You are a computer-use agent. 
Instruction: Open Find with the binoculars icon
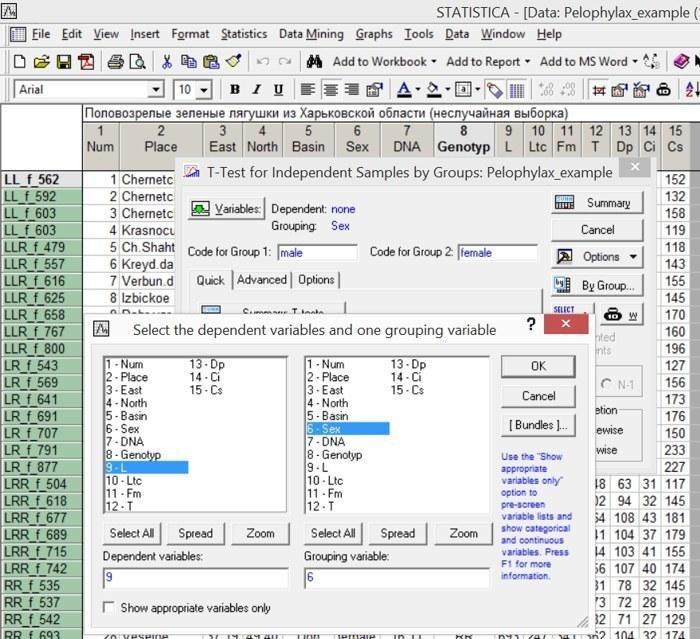pyautogui.click(x=314, y=62)
